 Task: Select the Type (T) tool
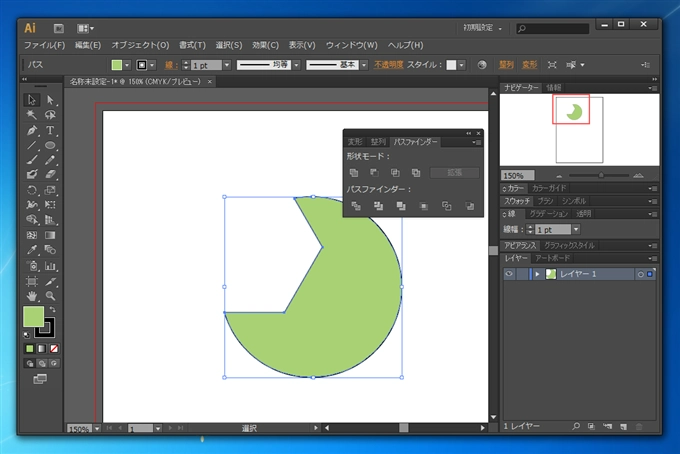(x=50, y=130)
